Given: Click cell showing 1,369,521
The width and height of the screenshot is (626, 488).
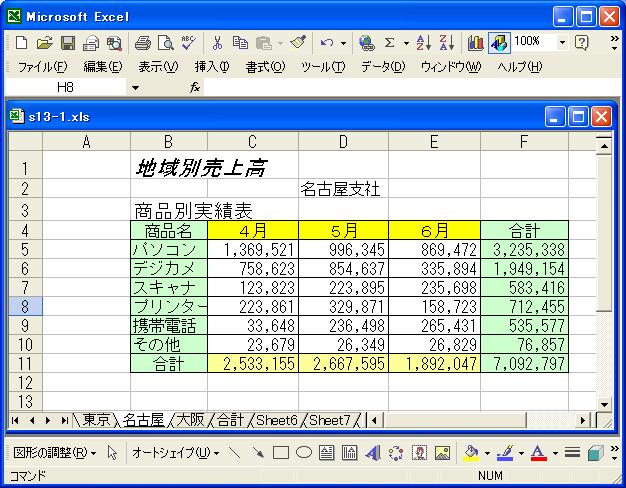Looking at the screenshot, I should pyautogui.click(x=253, y=249).
